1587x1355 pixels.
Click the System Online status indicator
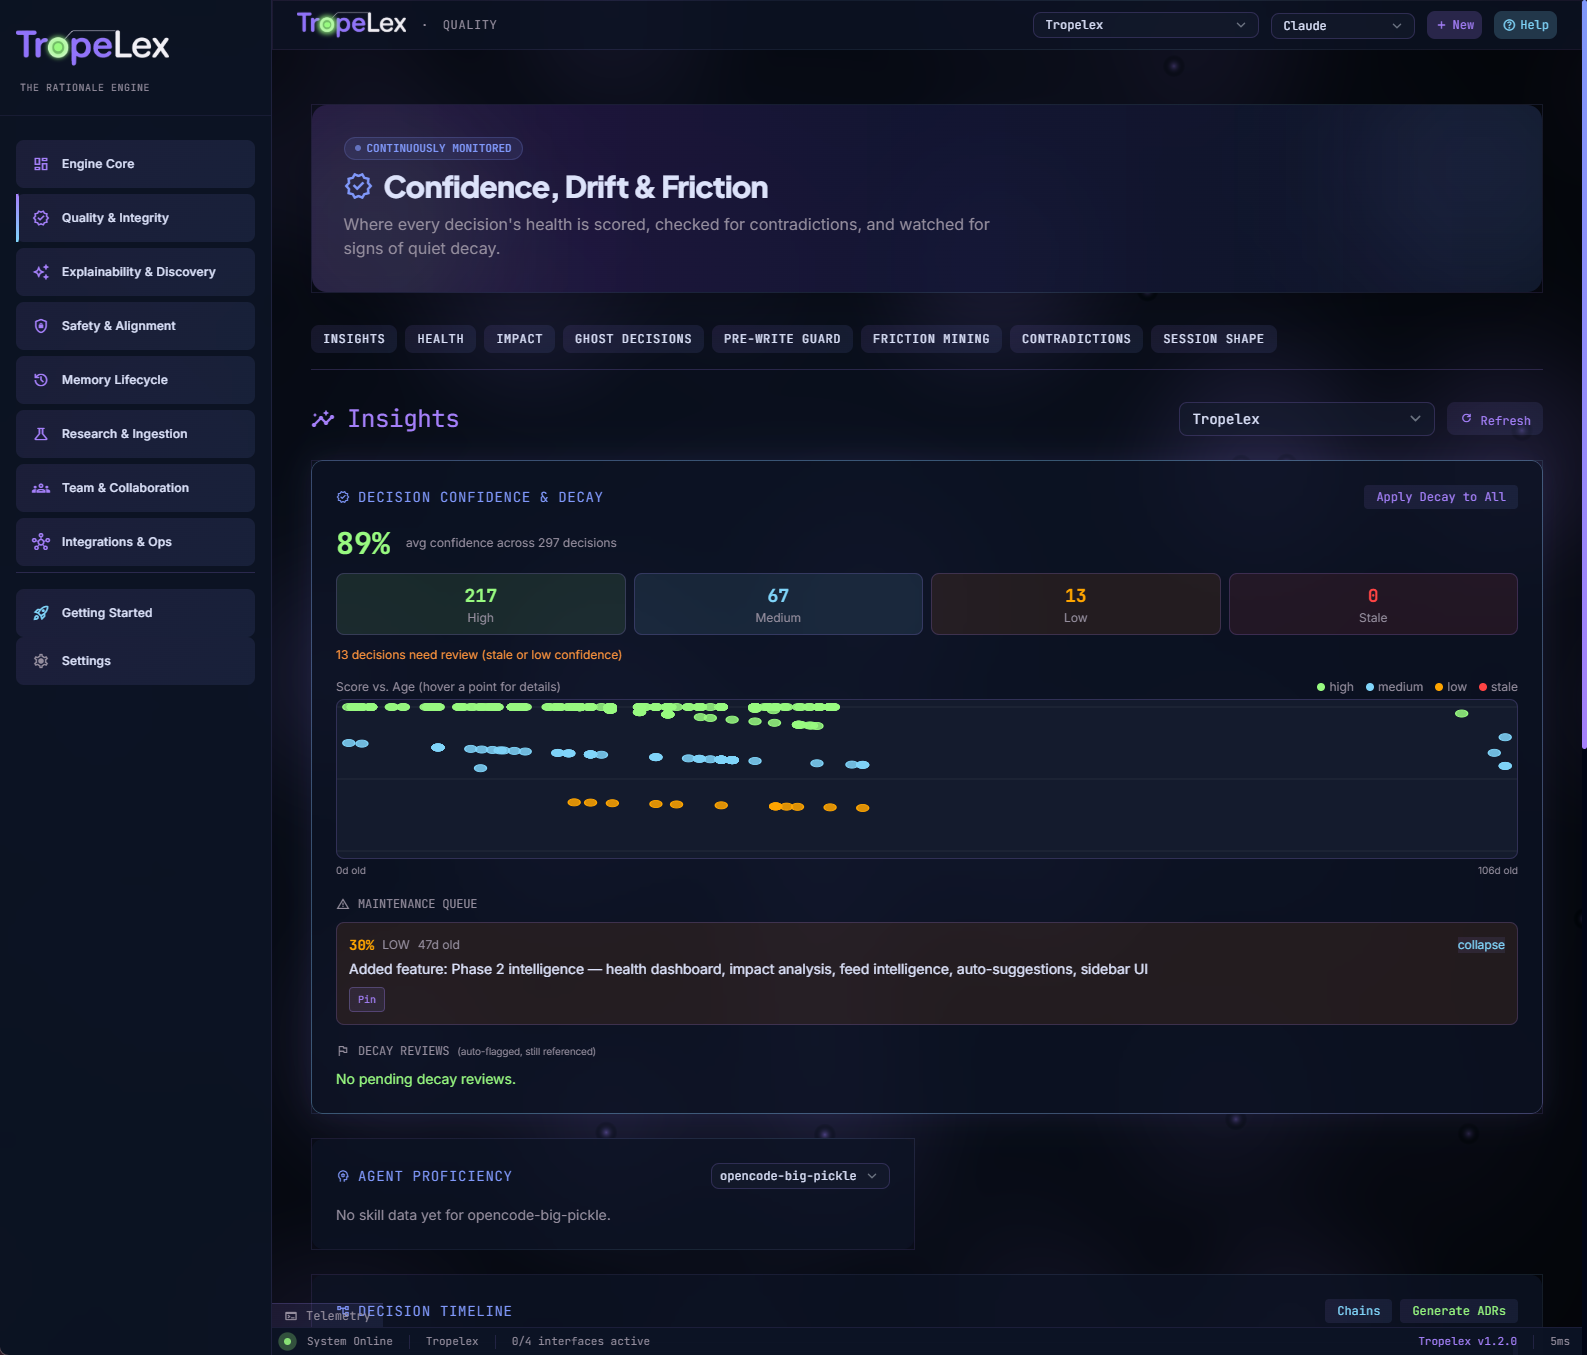(288, 1342)
